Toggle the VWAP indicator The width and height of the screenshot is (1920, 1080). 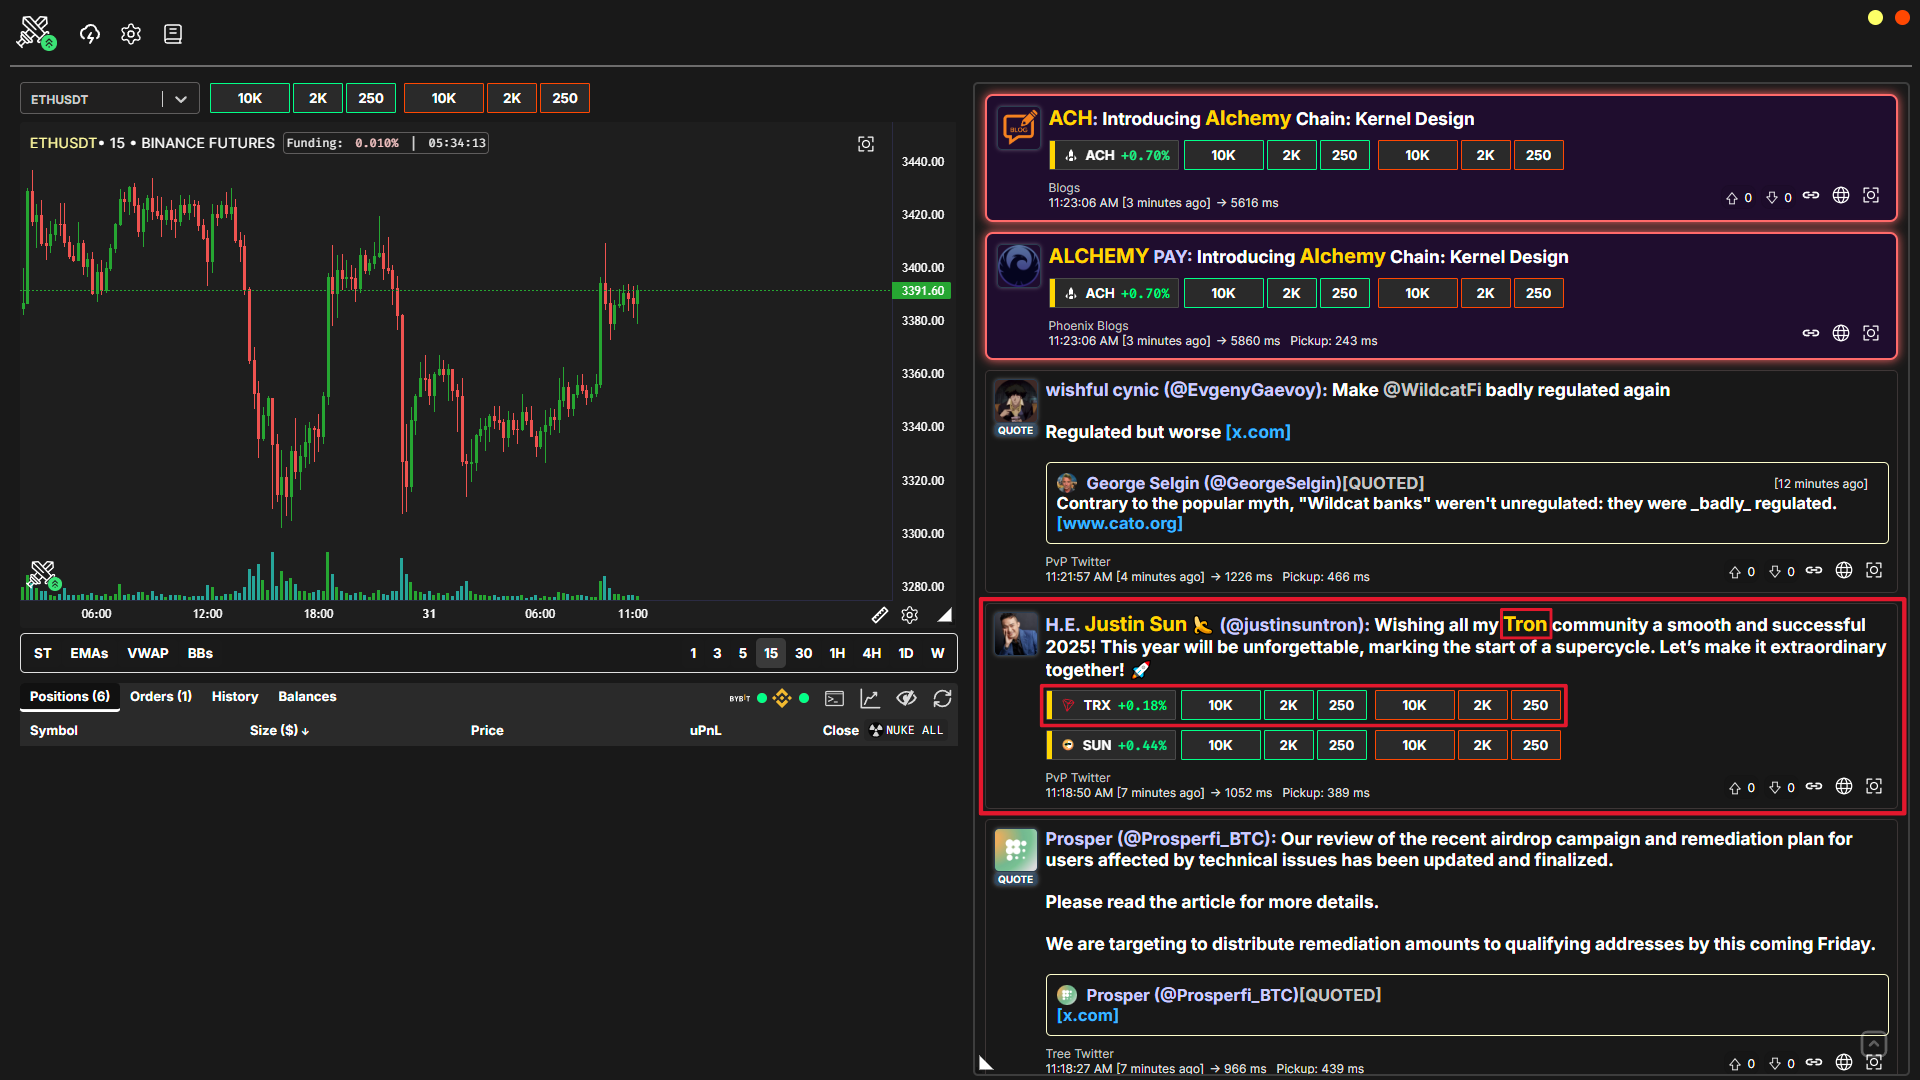[x=148, y=653]
